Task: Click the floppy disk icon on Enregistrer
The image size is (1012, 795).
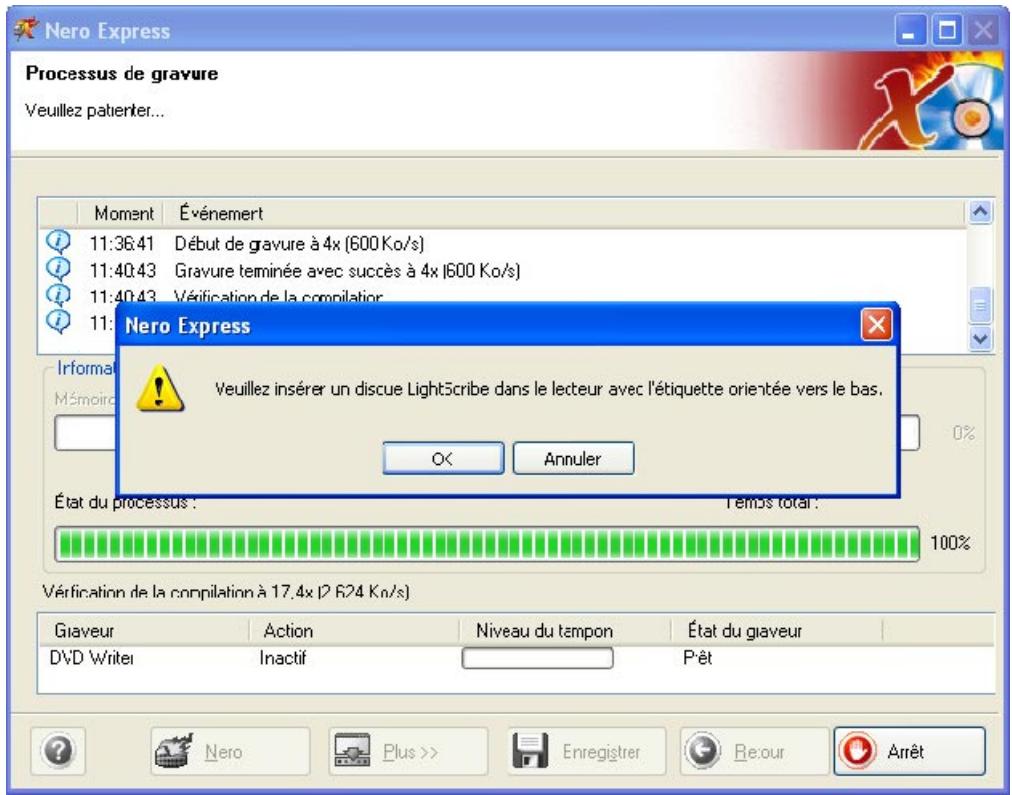Action: click(530, 750)
